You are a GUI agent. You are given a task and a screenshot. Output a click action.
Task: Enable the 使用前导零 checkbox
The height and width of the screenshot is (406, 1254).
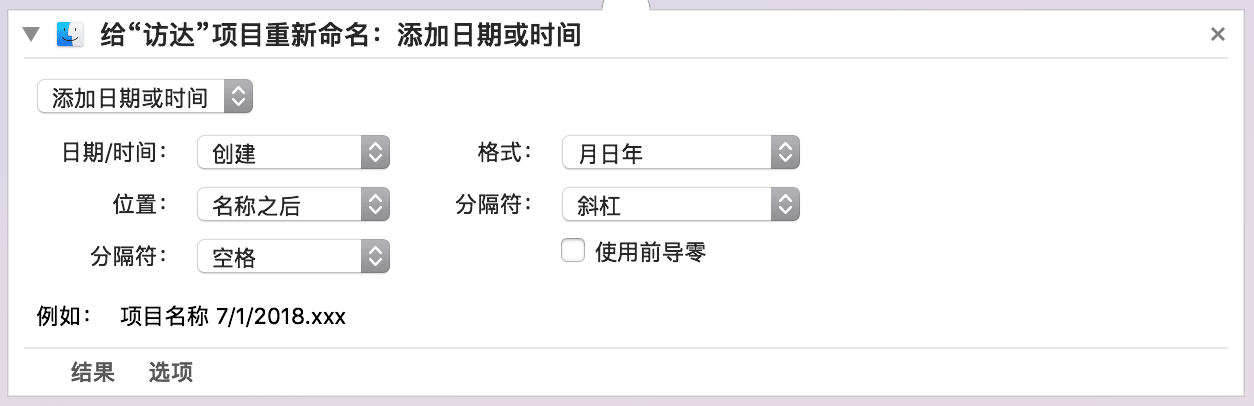pos(573,251)
